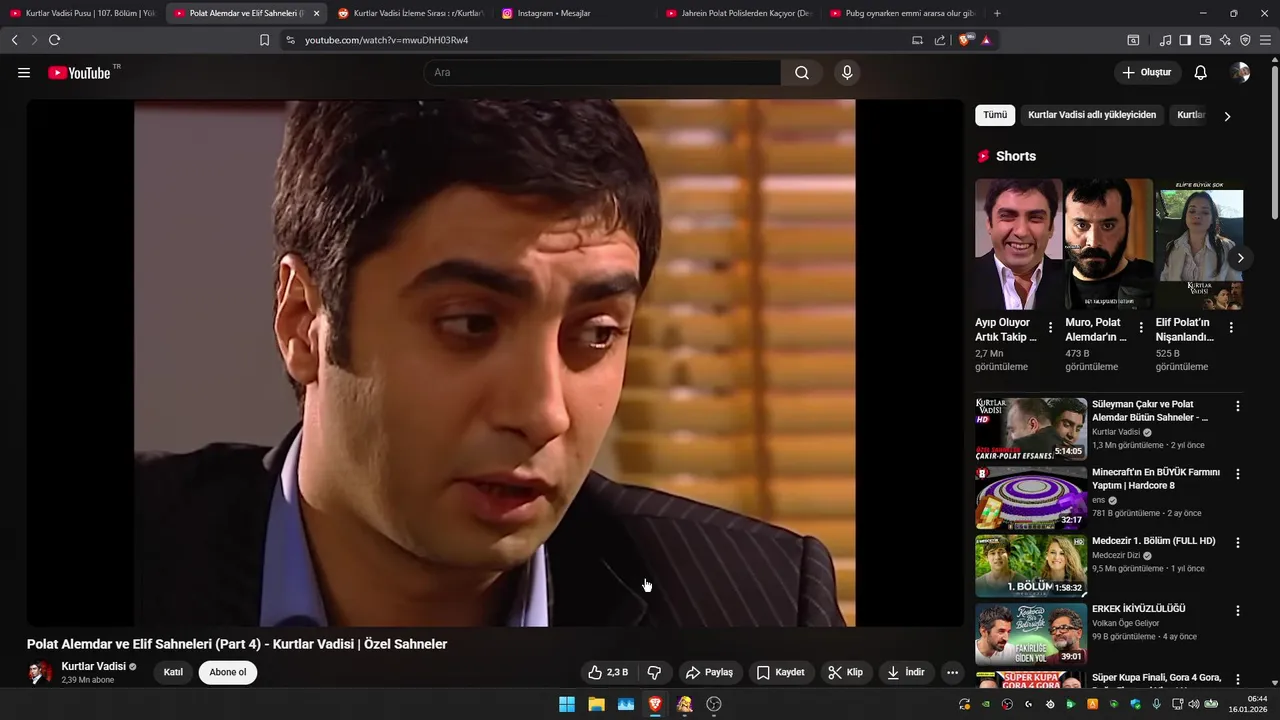The height and width of the screenshot is (720, 1280).
Task: Open the Elif Polat'ın Nişanlandı Short title
Action: tap(1183, 330)
